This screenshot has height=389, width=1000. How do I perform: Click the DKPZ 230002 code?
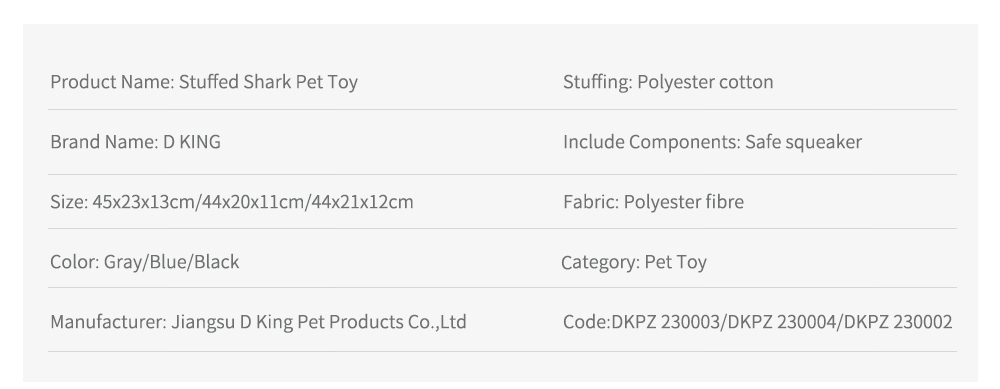point(898,321)
